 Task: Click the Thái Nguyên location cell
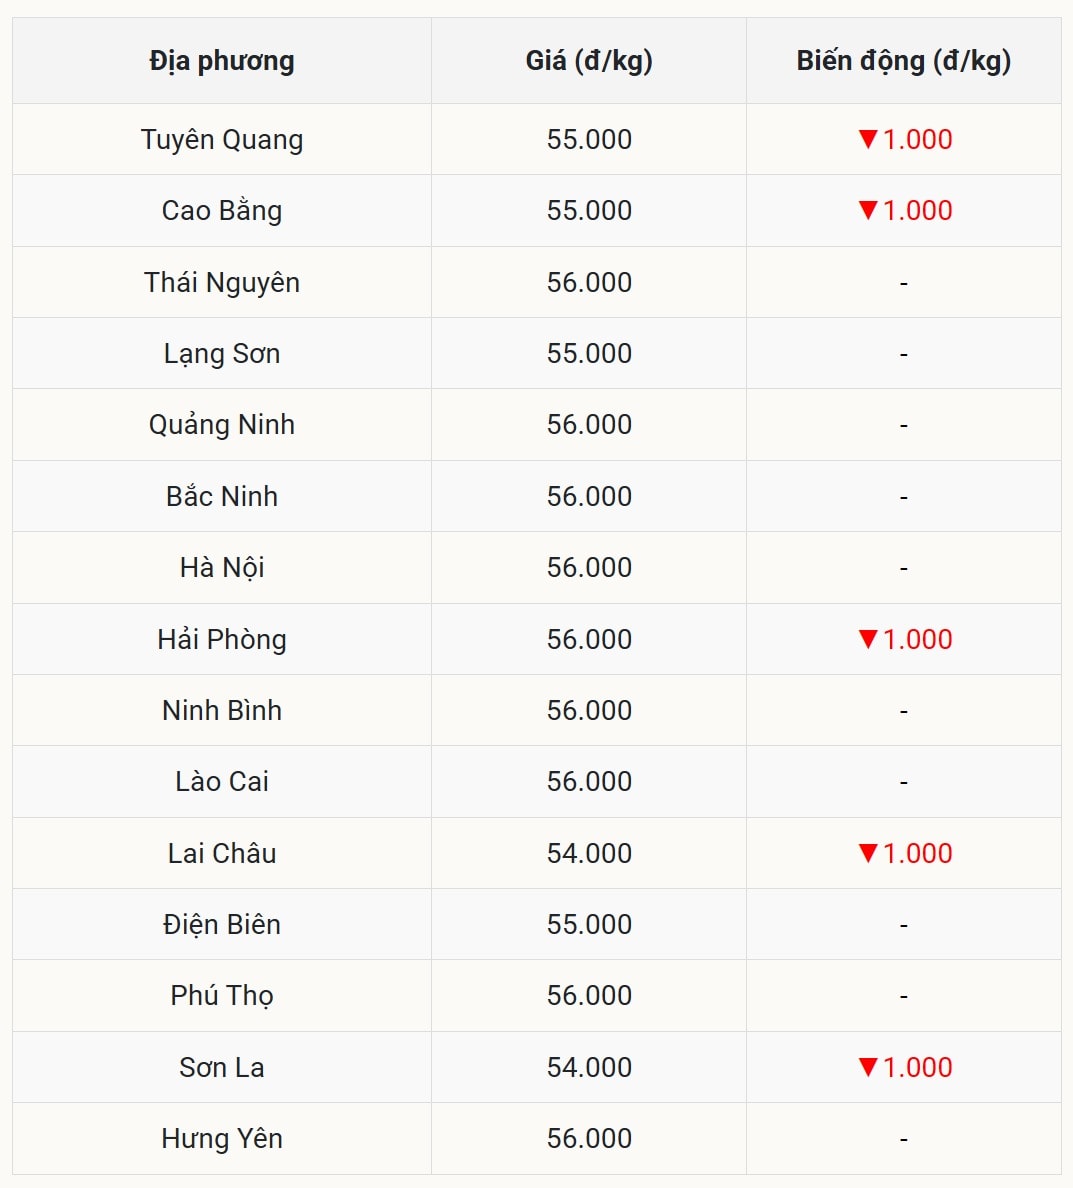pos(222,282)
